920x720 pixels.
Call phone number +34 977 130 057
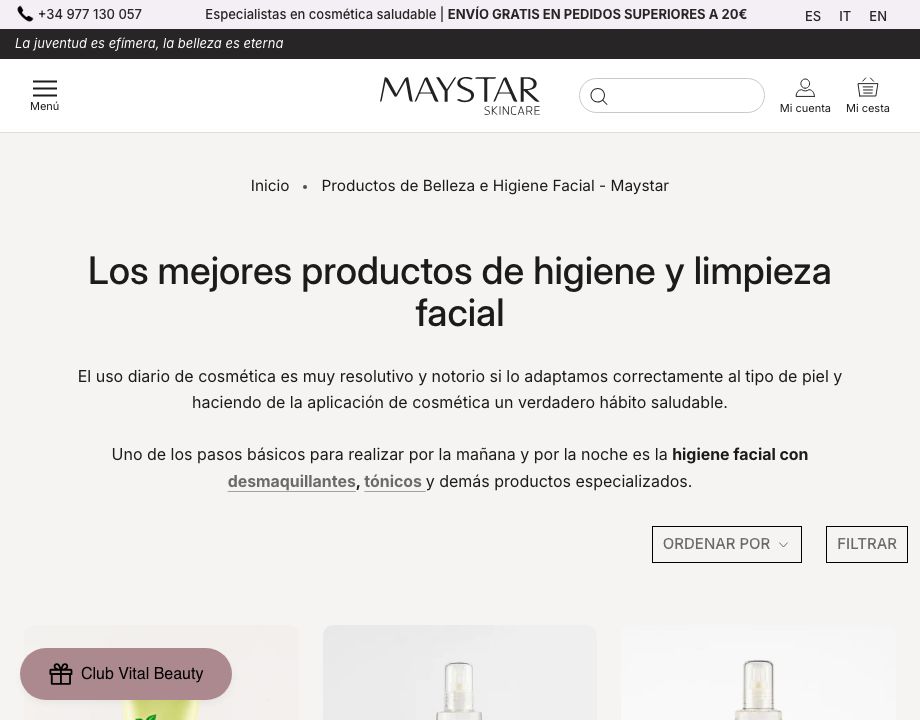[90, 14]
